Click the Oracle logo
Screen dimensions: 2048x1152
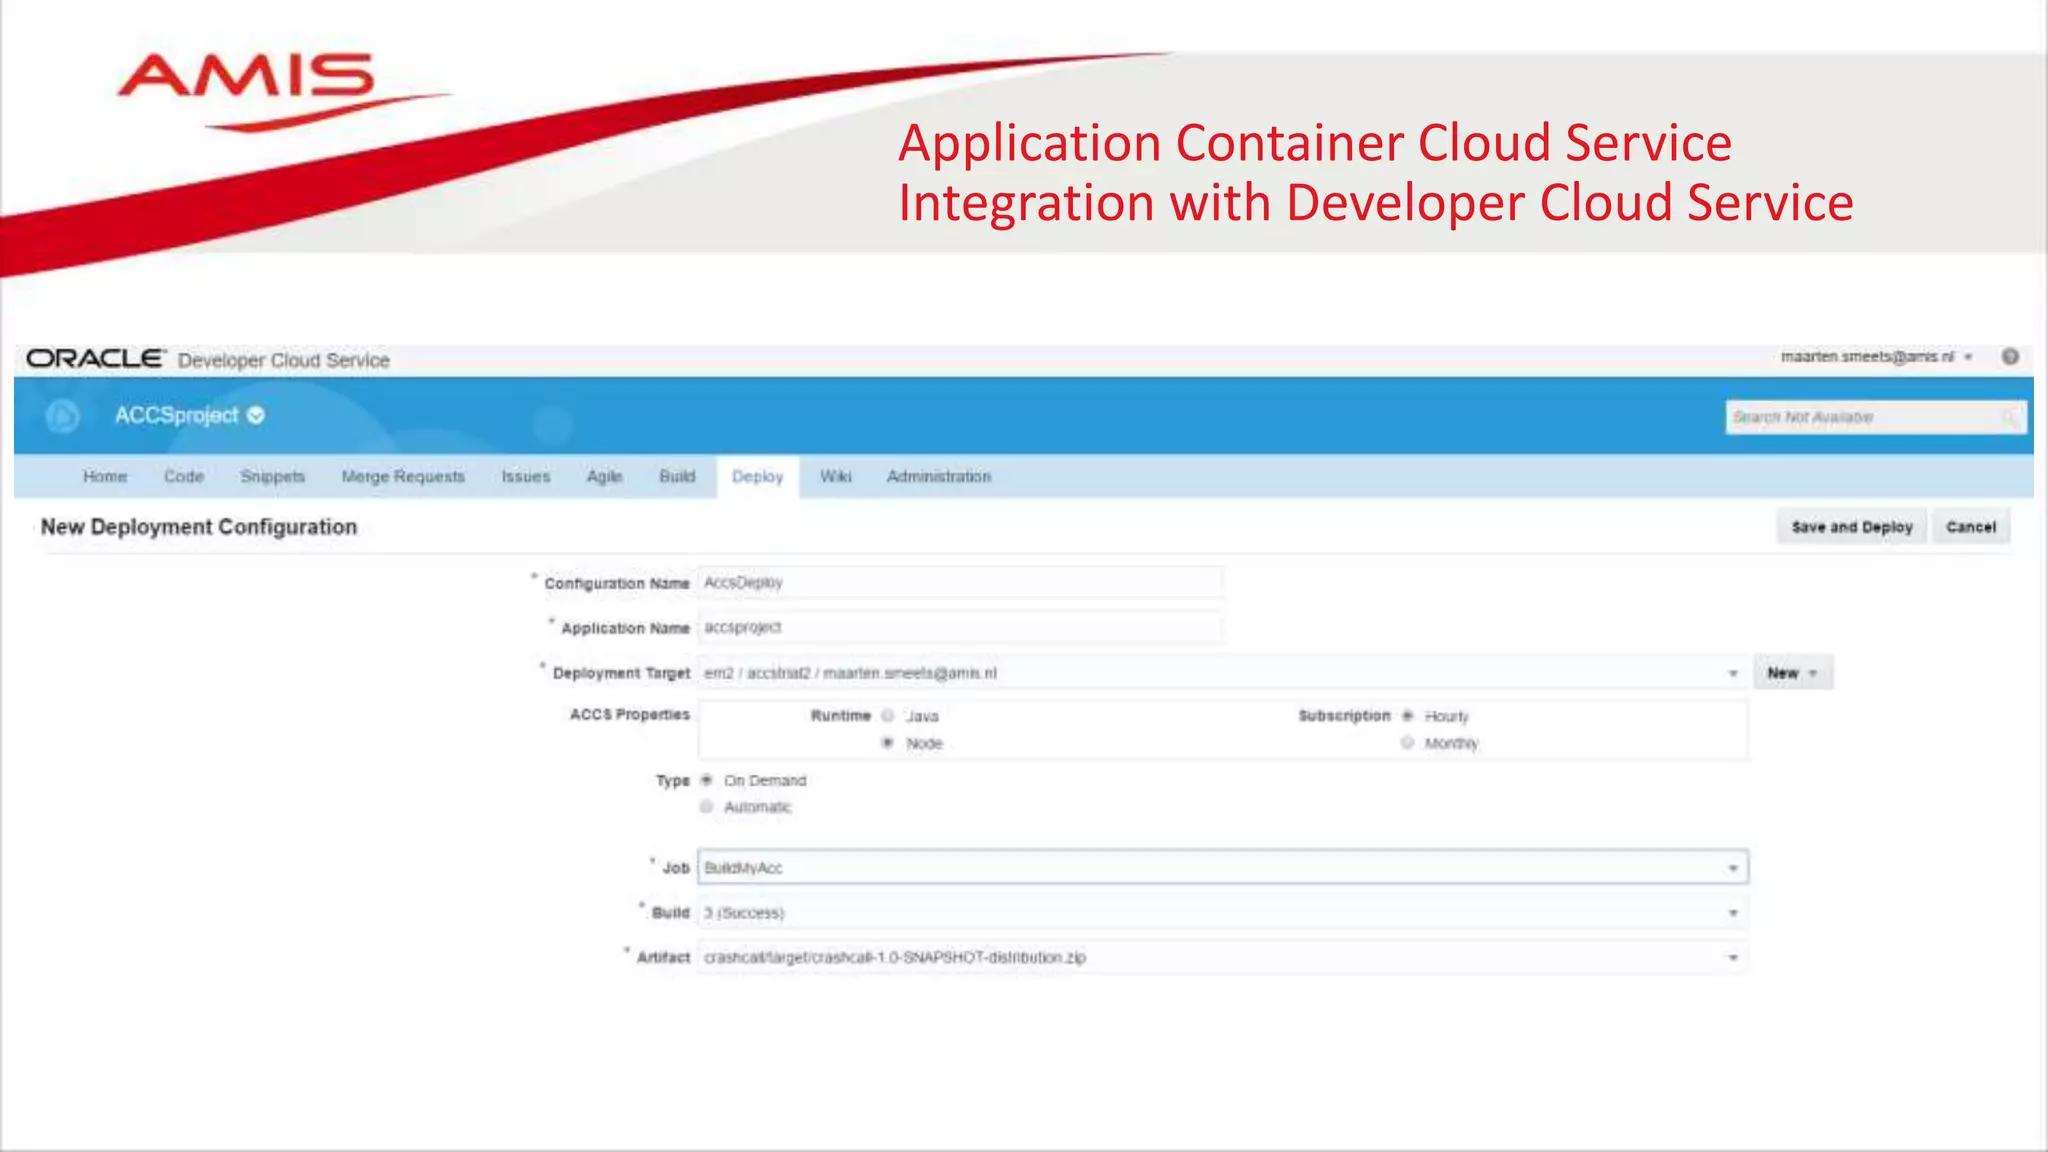[96, 358]
